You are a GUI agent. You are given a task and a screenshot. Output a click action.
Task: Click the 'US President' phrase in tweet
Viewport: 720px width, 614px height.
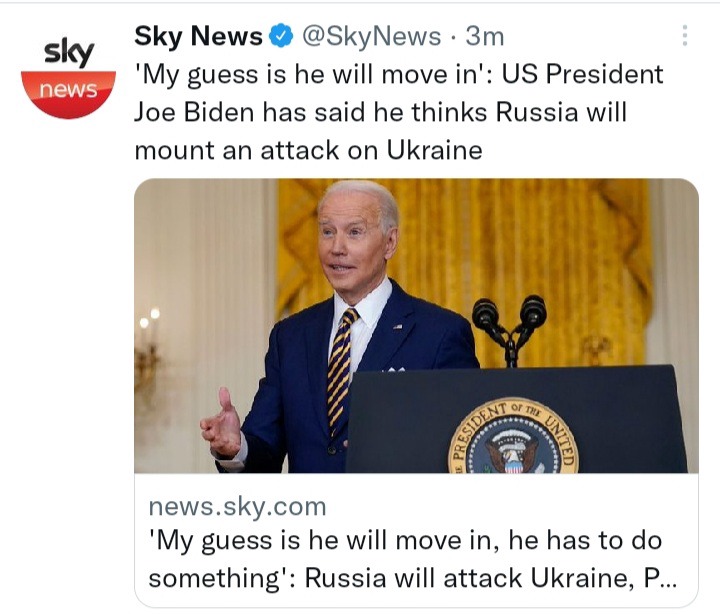click(582, 74)
